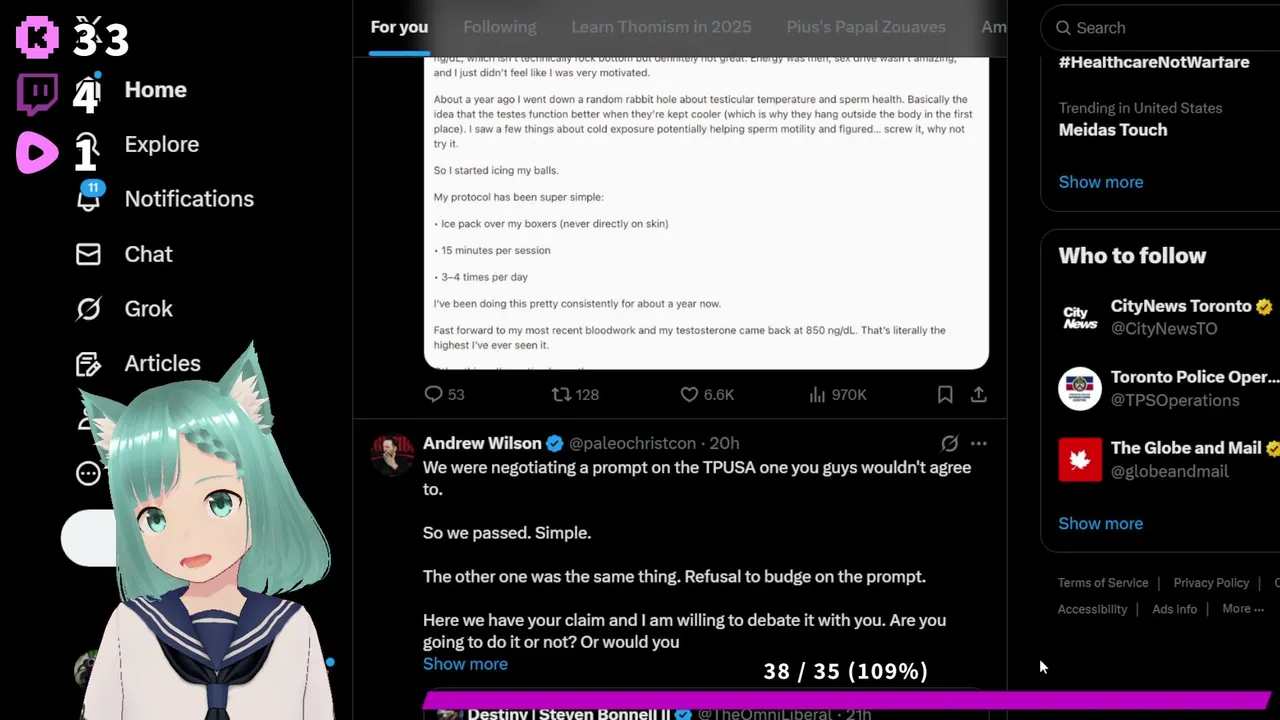Click the Chat envelope icon
The width and height of the screenshot is (1280, 720).
89,254
